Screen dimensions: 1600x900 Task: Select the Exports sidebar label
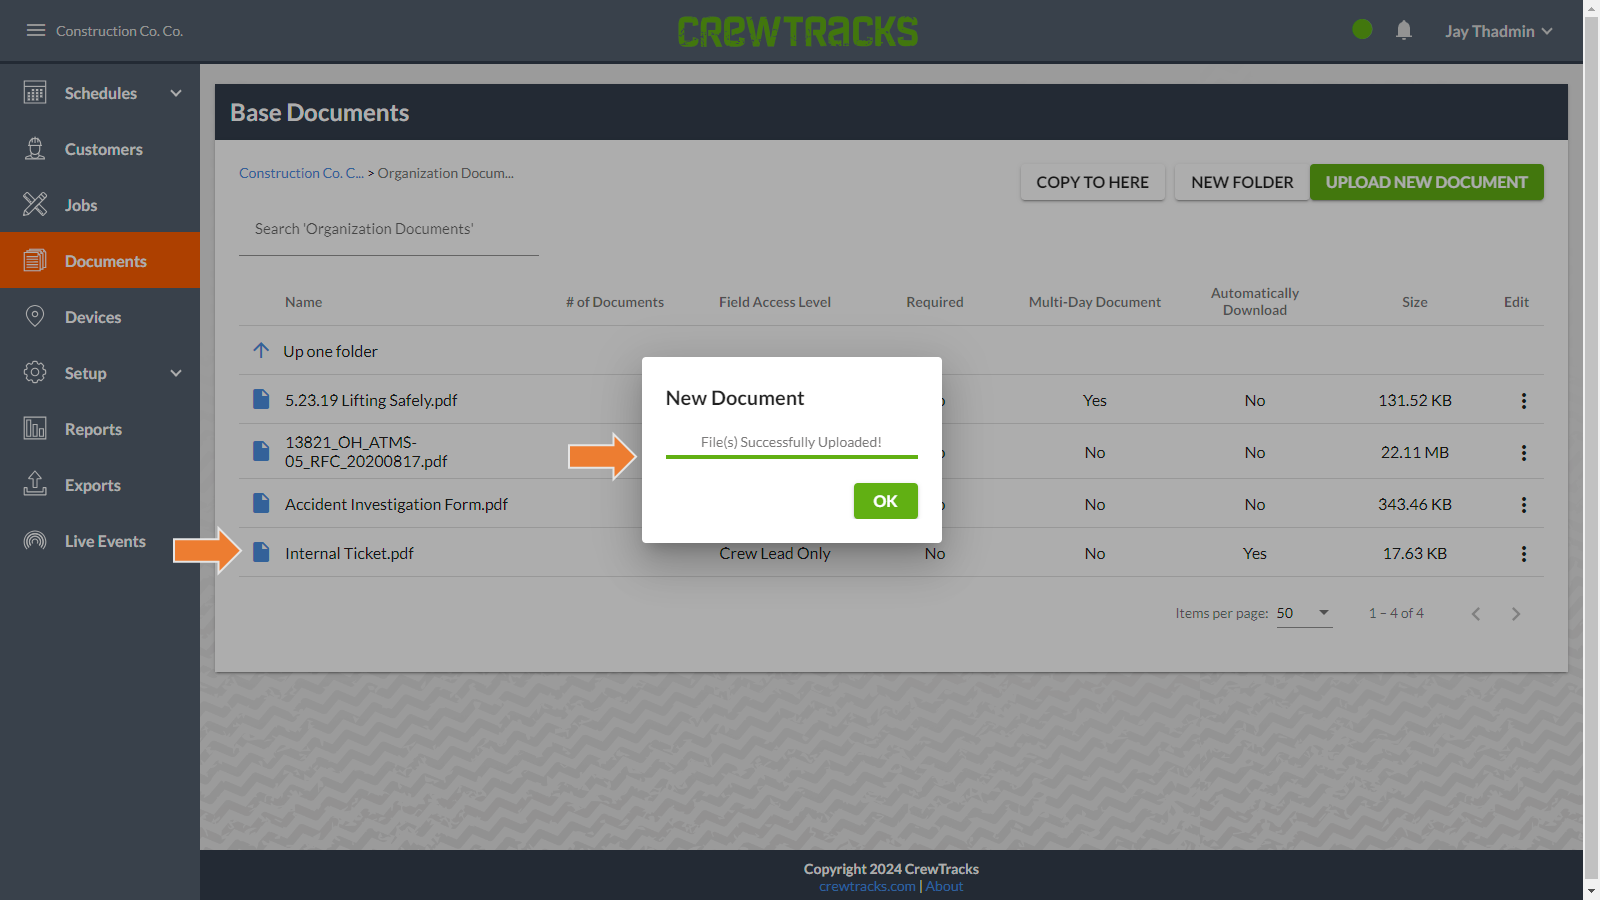(93, 485)
